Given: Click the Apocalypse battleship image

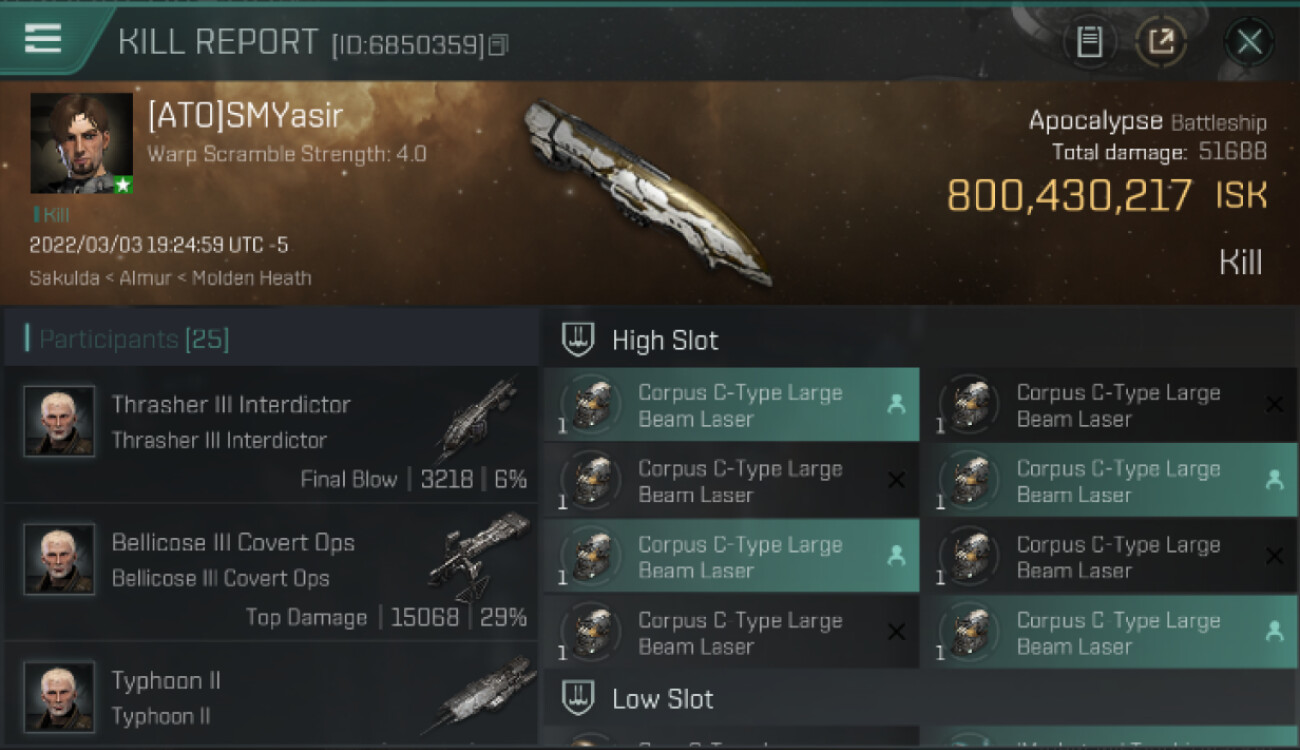Looking at the screenshot, I should [647, 190].
